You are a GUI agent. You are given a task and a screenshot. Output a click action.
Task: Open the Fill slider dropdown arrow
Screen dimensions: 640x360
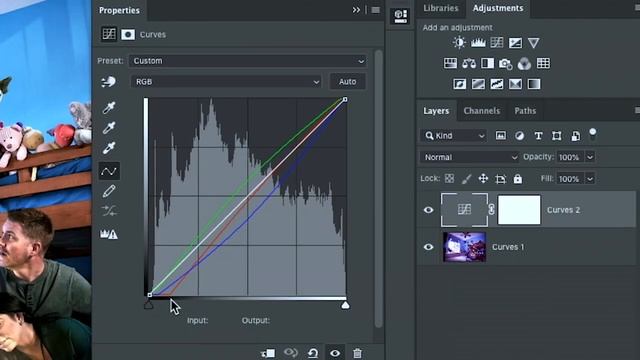(x=590, y=179)
